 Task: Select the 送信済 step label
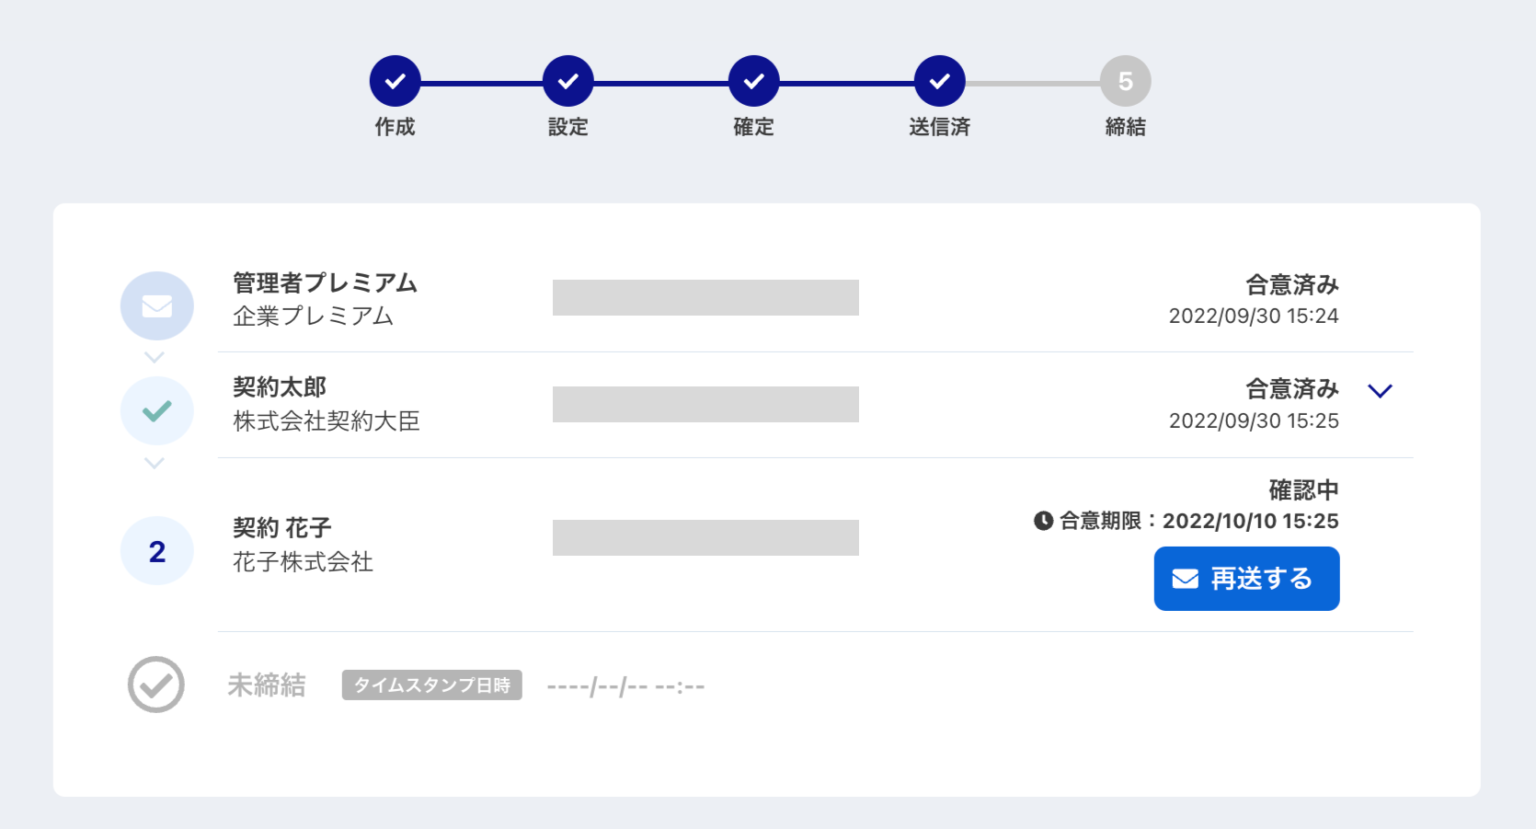click(x=940, y=127)
